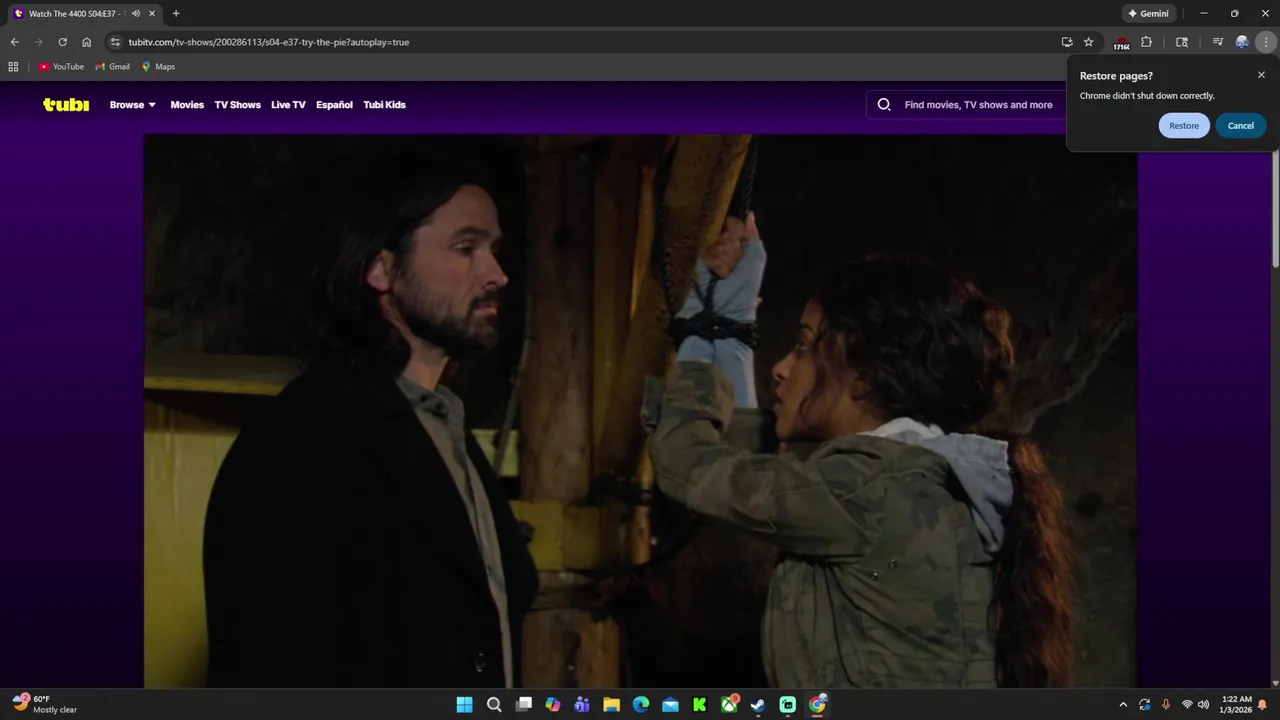Open Xbox app from taskbar
This screenshot has width=1280, height=720.
(730, 705)
